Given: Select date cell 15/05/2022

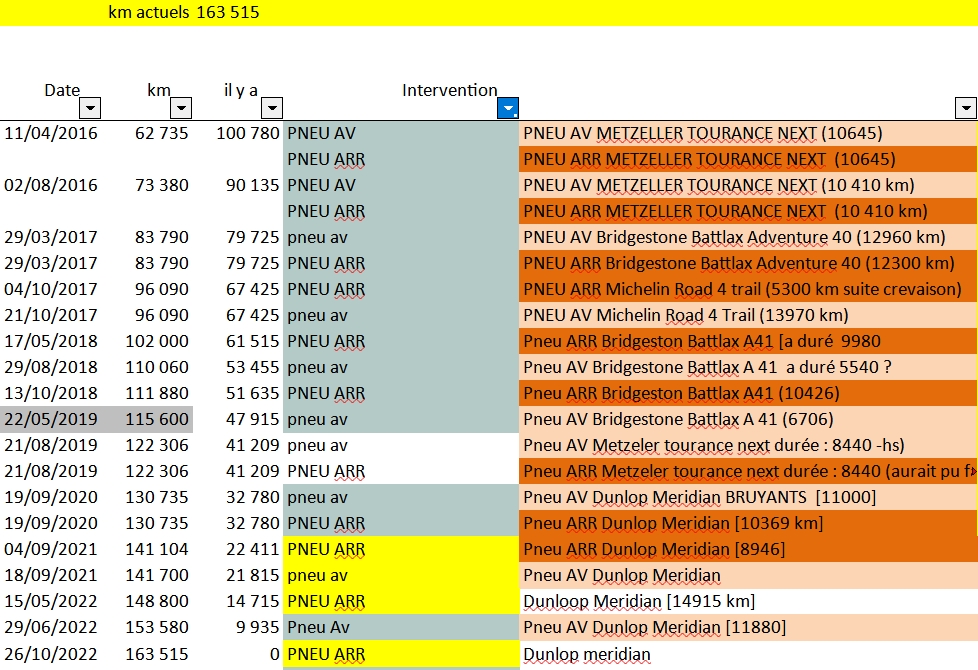Looking at the screenshot, I should coord(51,601).
